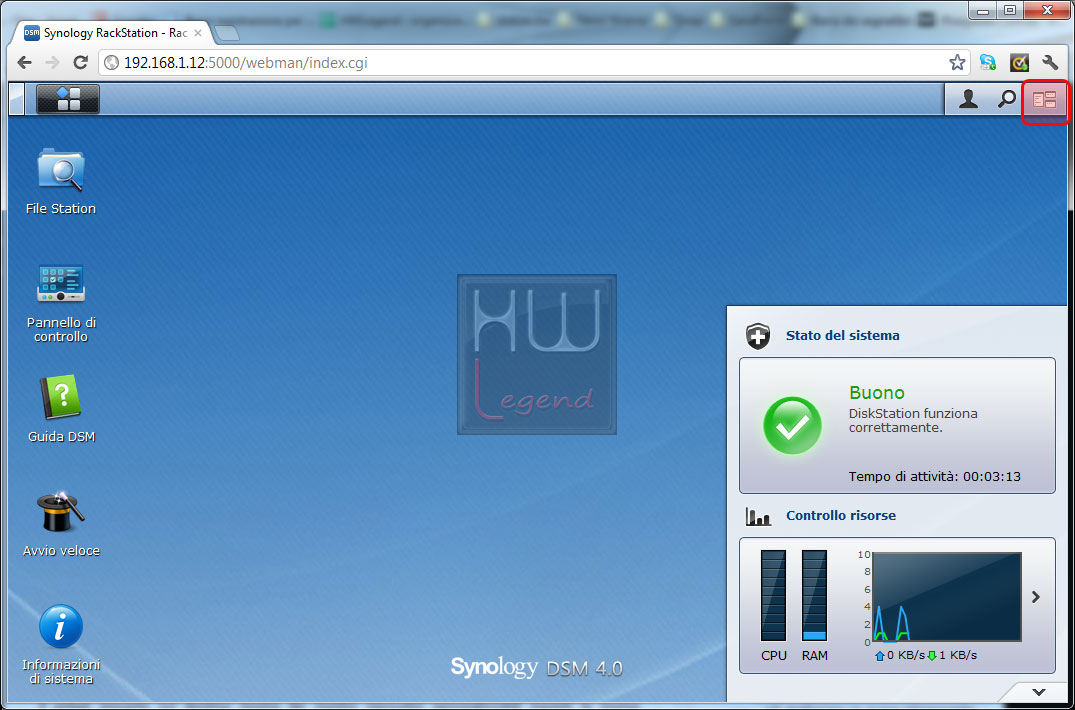Click the Controllo risorse chart icon
Viewport: 1075px width, 710px height.
tap(758, 516)
